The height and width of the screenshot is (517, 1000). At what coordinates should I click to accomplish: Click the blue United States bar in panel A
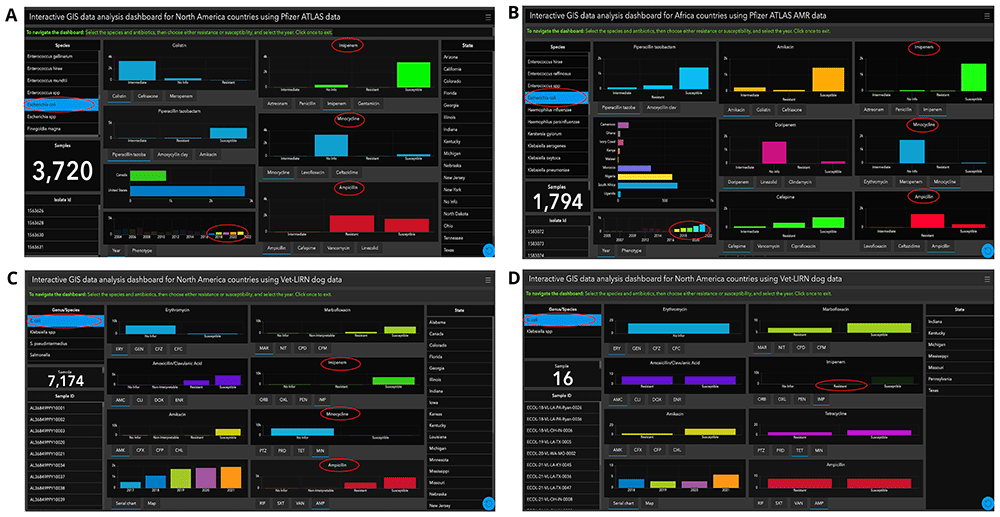188,191
